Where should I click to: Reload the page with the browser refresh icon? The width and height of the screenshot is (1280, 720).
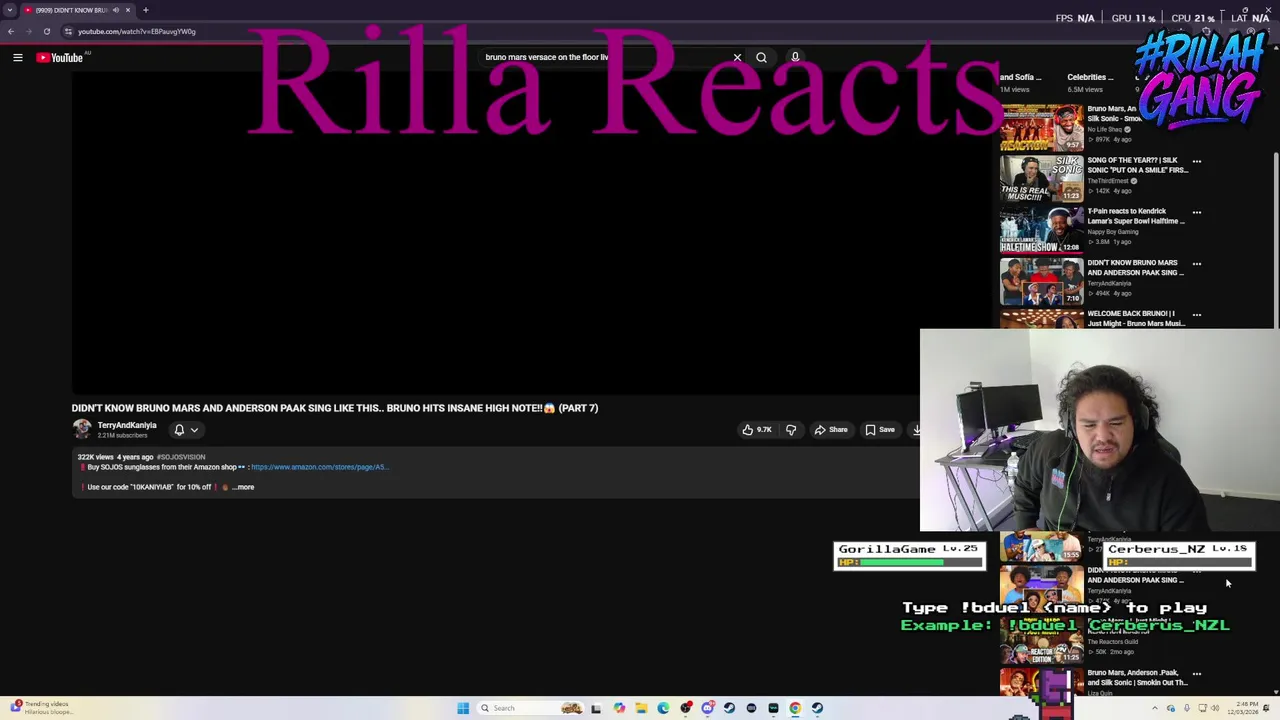(x=46, y=31)
